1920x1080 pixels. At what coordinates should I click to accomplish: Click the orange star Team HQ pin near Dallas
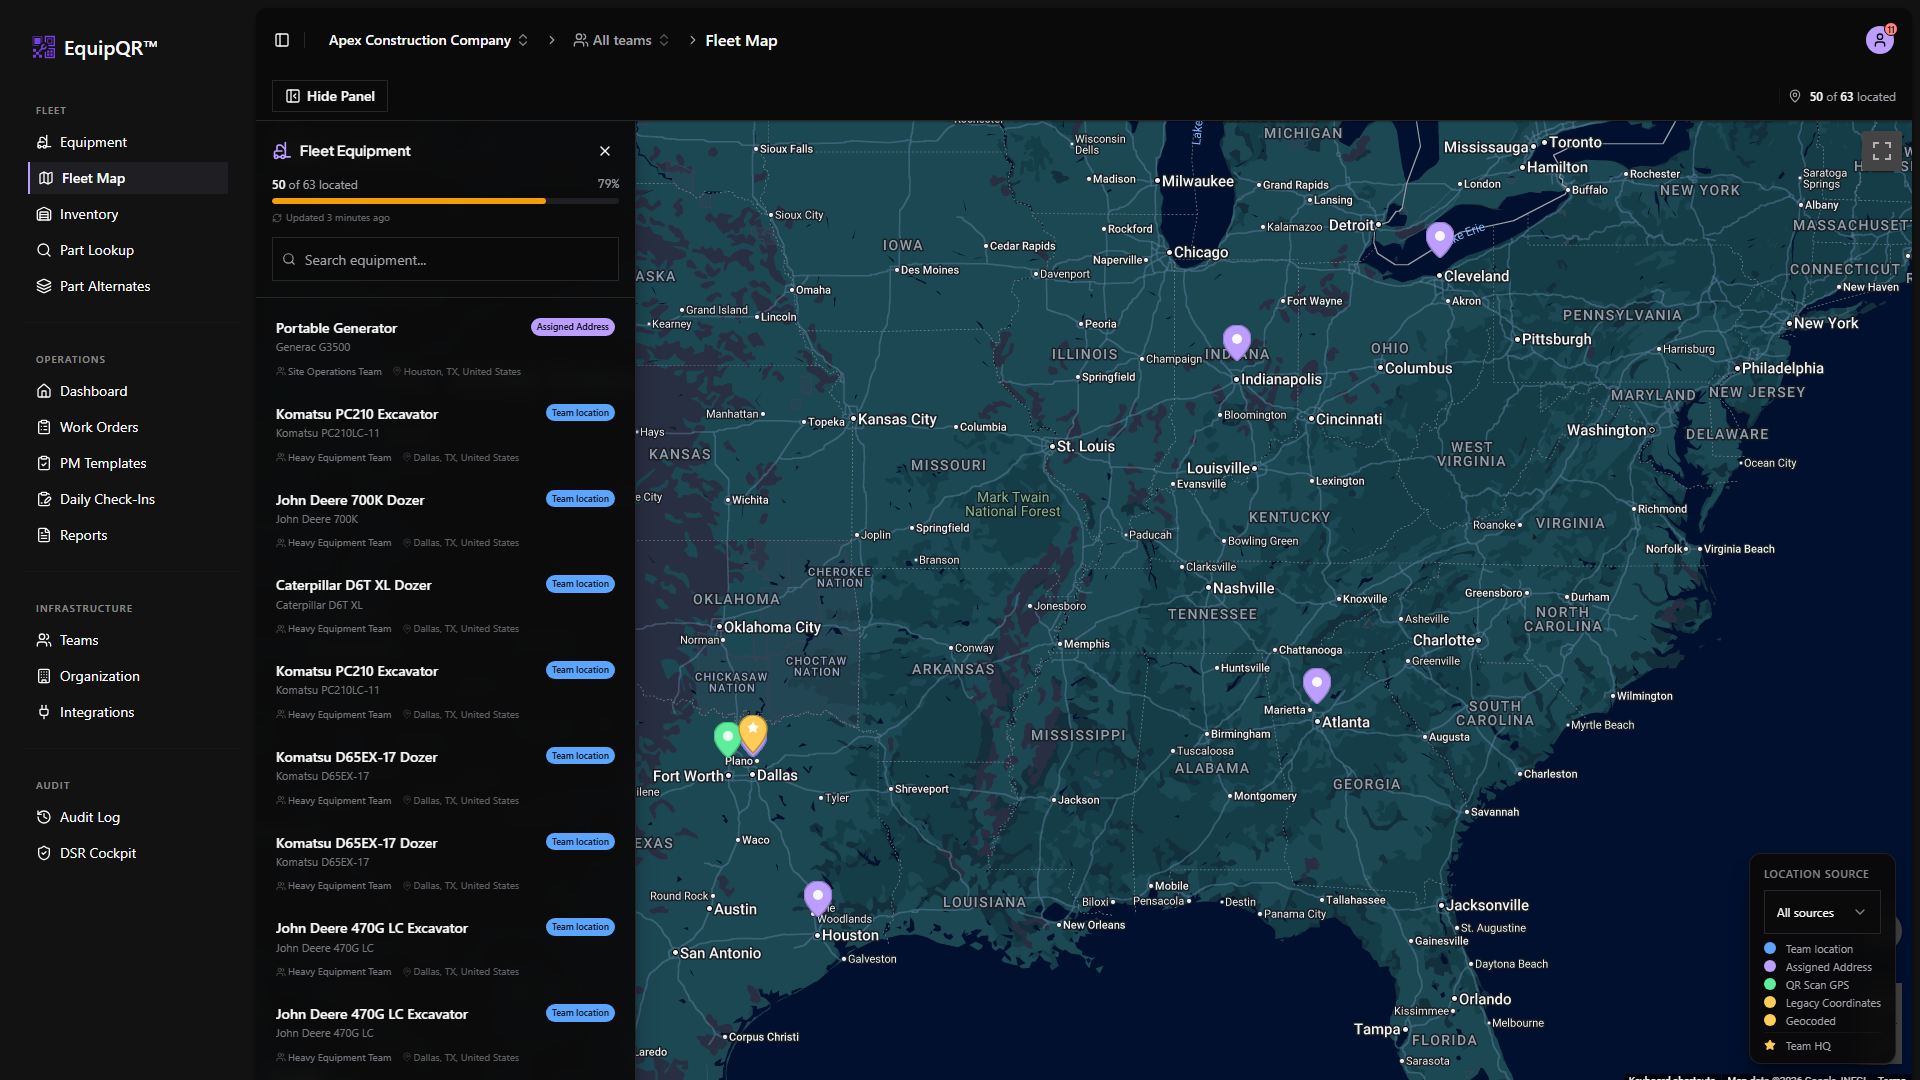click(753, 732)
